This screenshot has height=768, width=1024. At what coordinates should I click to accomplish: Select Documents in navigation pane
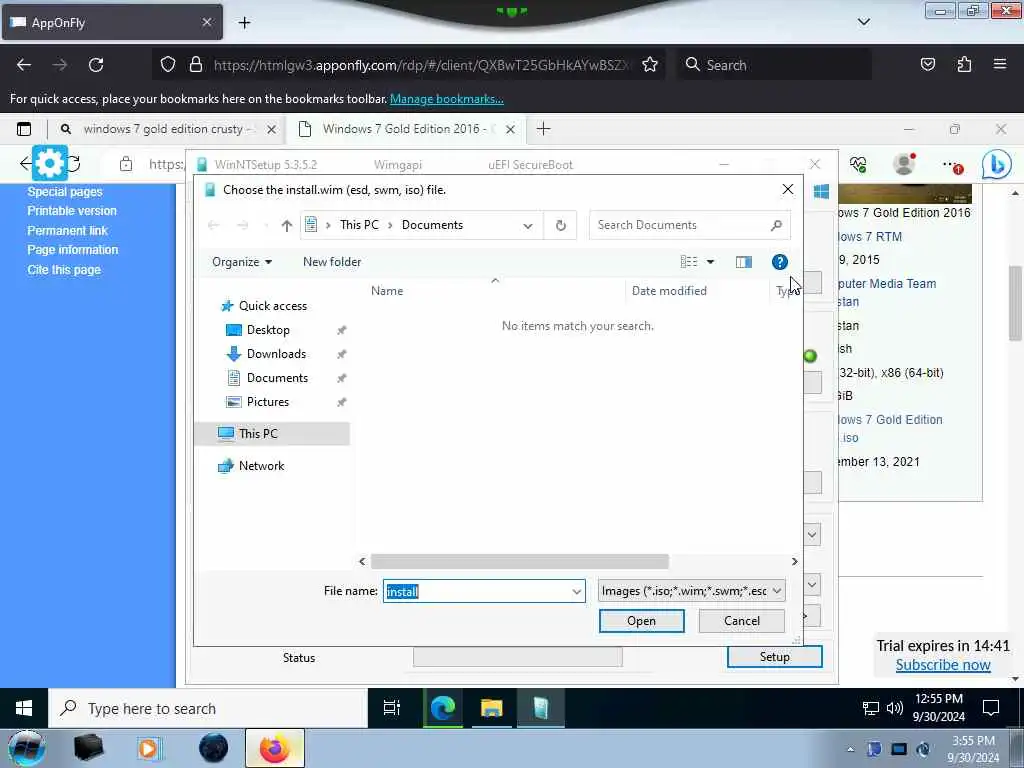(x=277, y=378)
